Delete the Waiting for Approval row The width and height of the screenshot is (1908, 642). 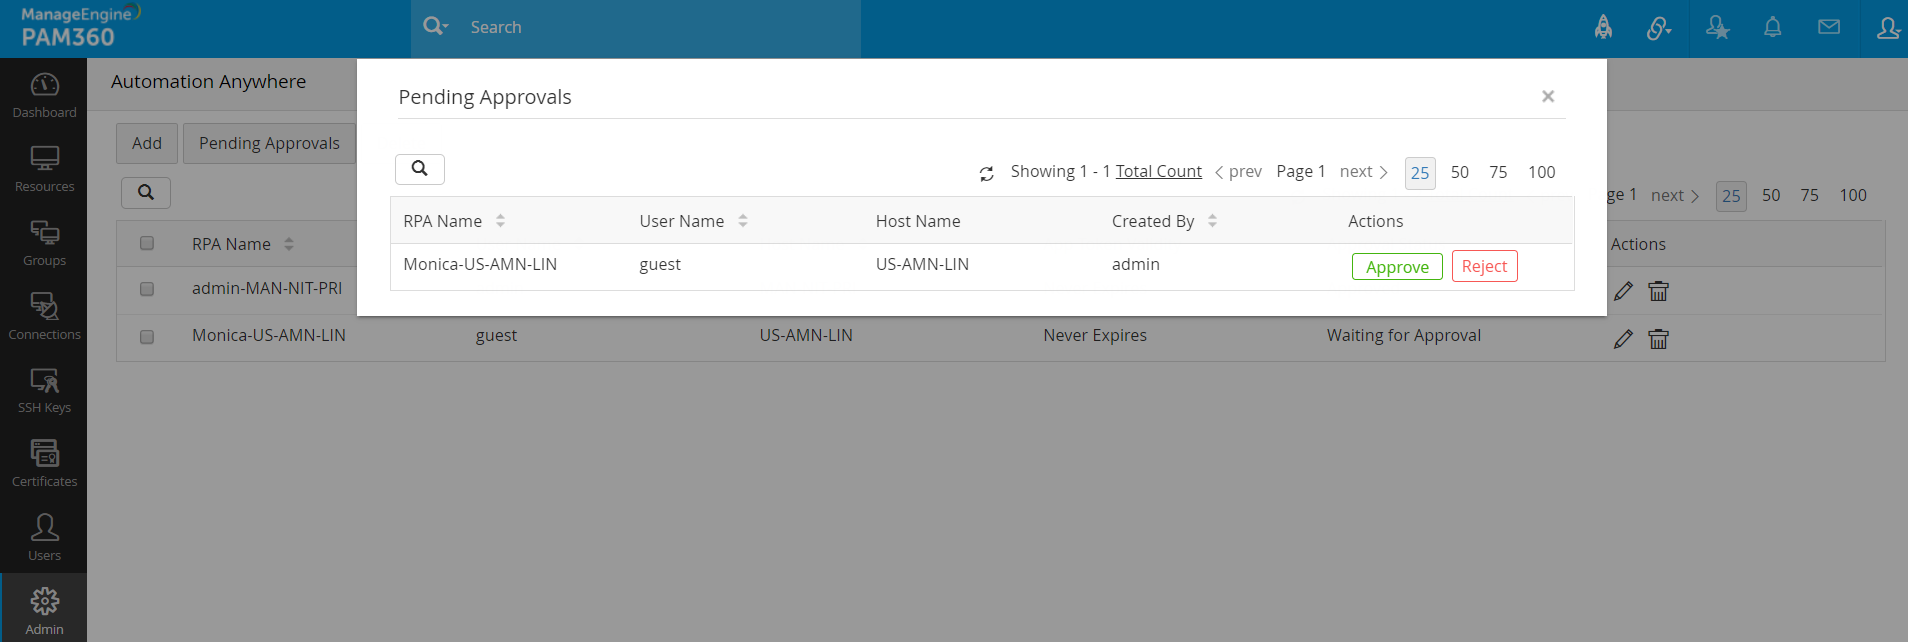[x=1658, y=339]
